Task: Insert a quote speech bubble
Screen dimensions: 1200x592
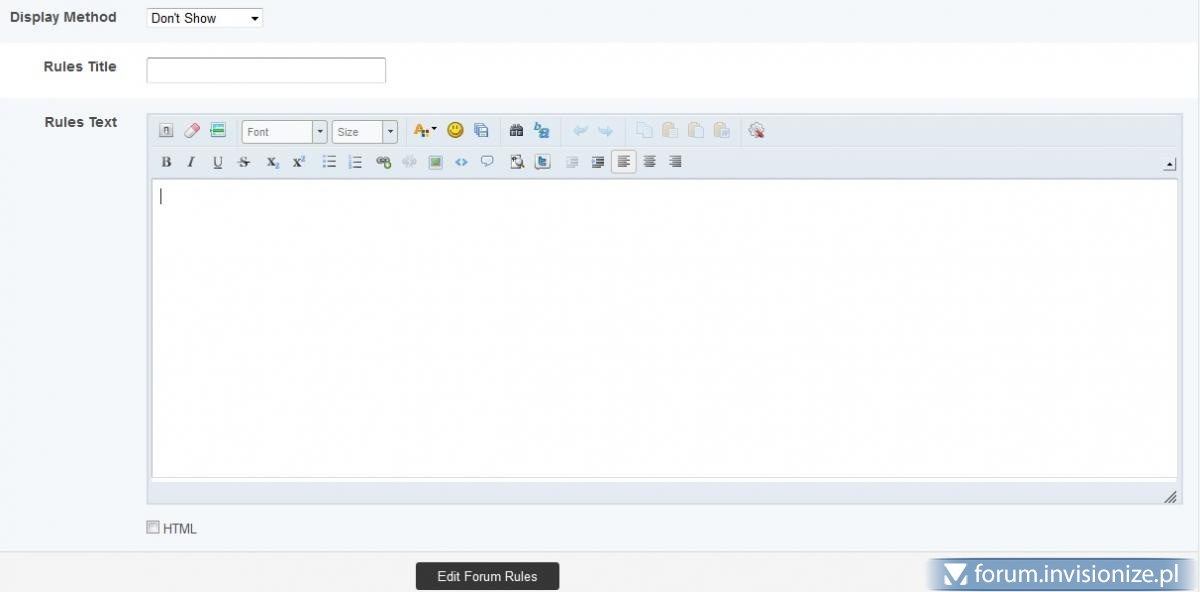Action: (487, 162)
